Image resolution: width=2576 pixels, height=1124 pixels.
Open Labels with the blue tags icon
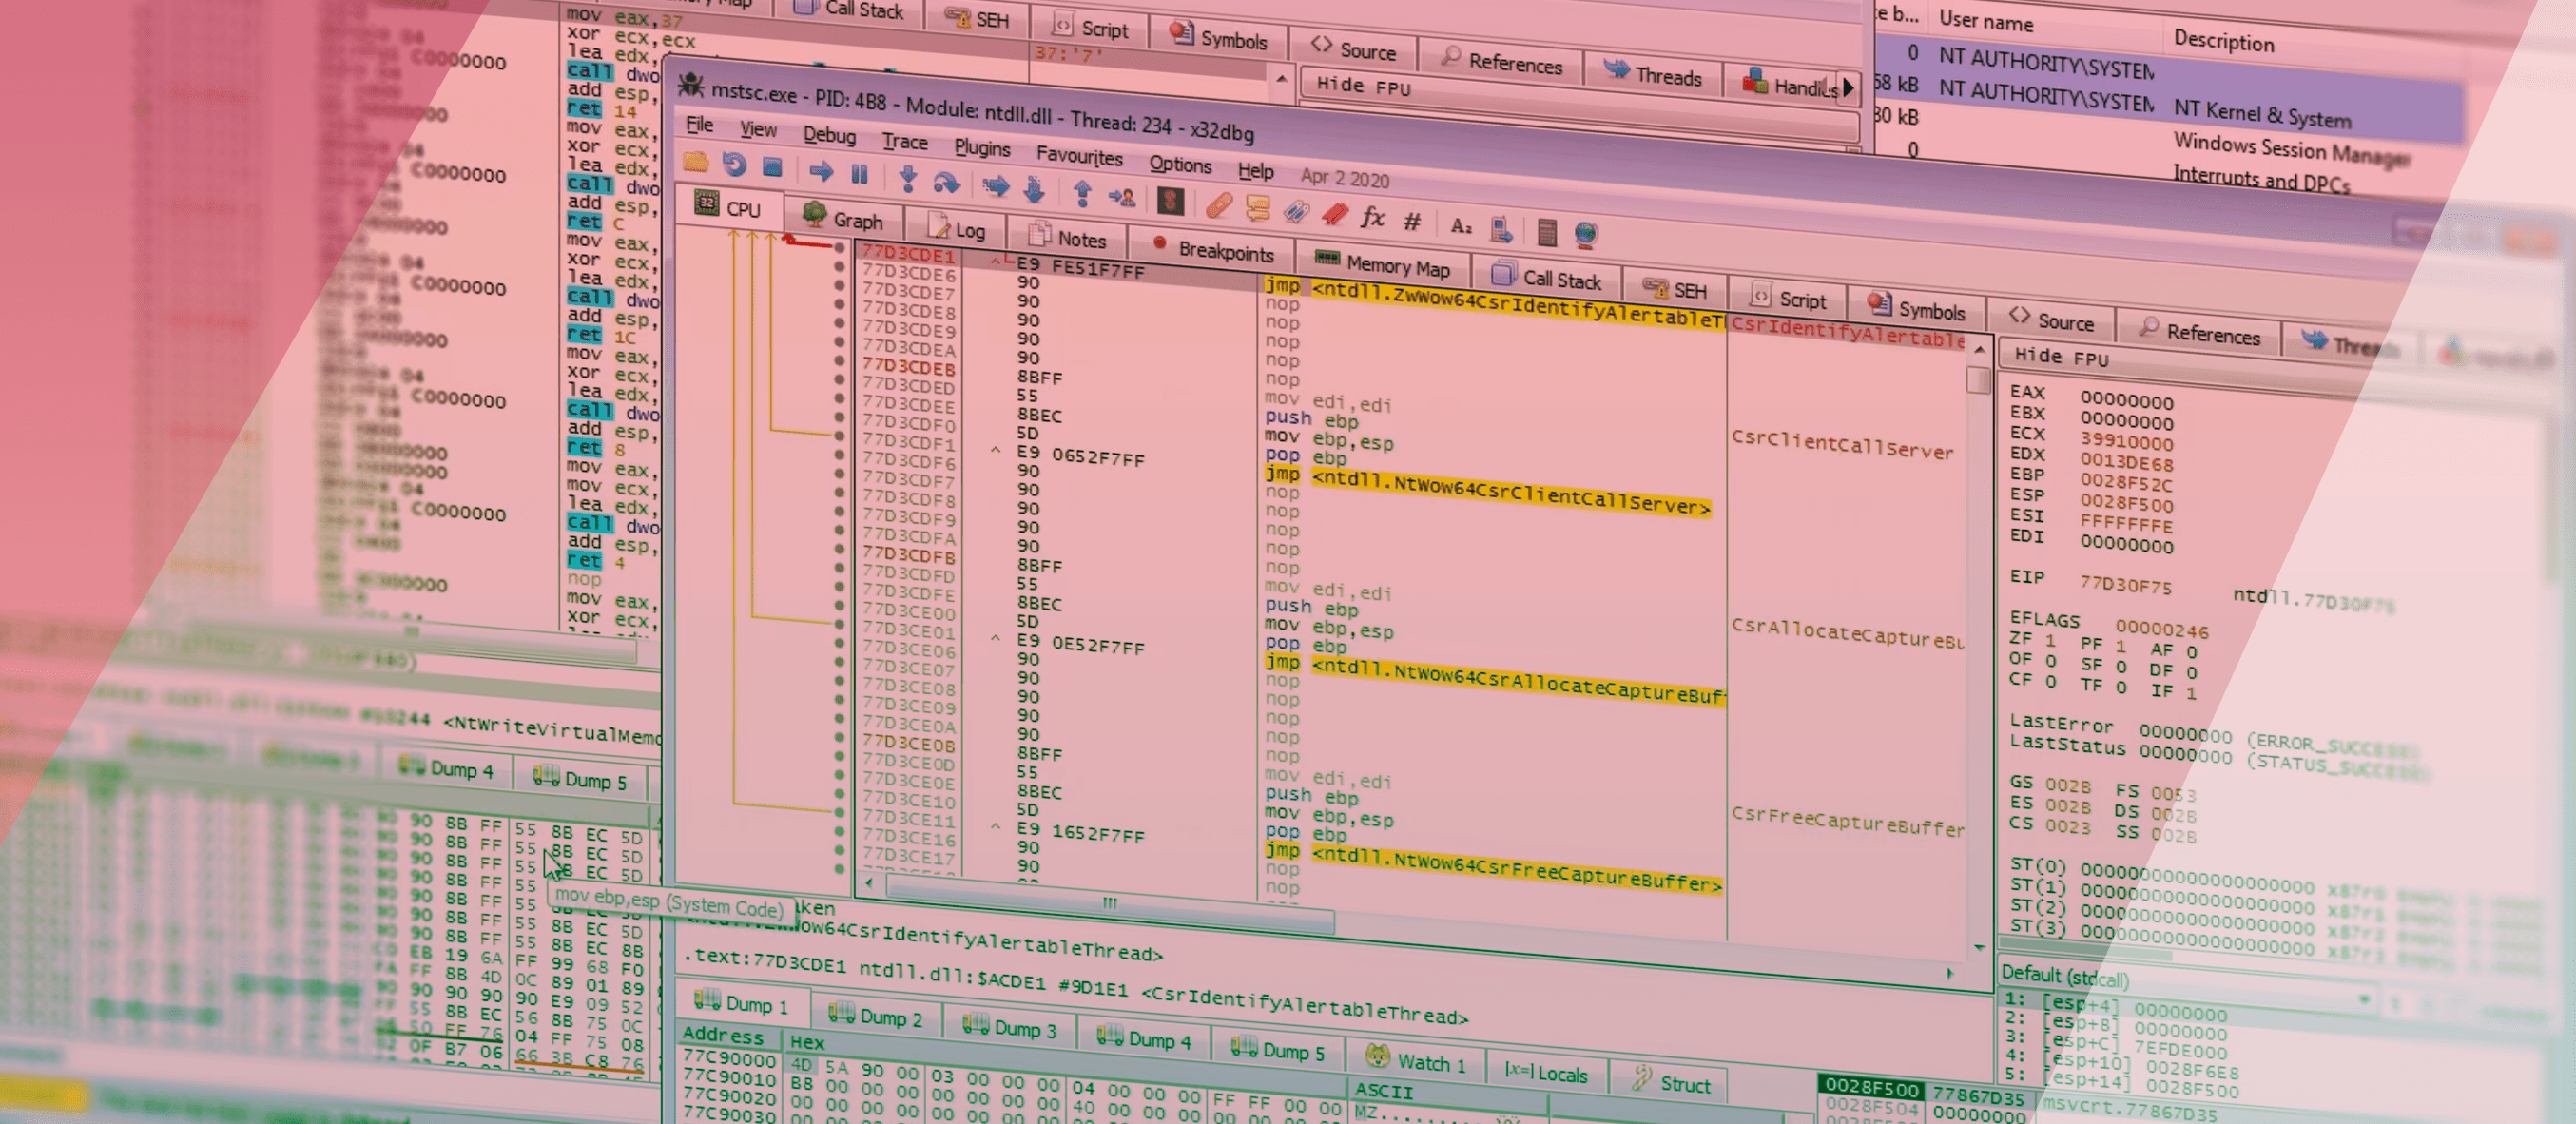pyautogui.click(x=1296, y=212)
